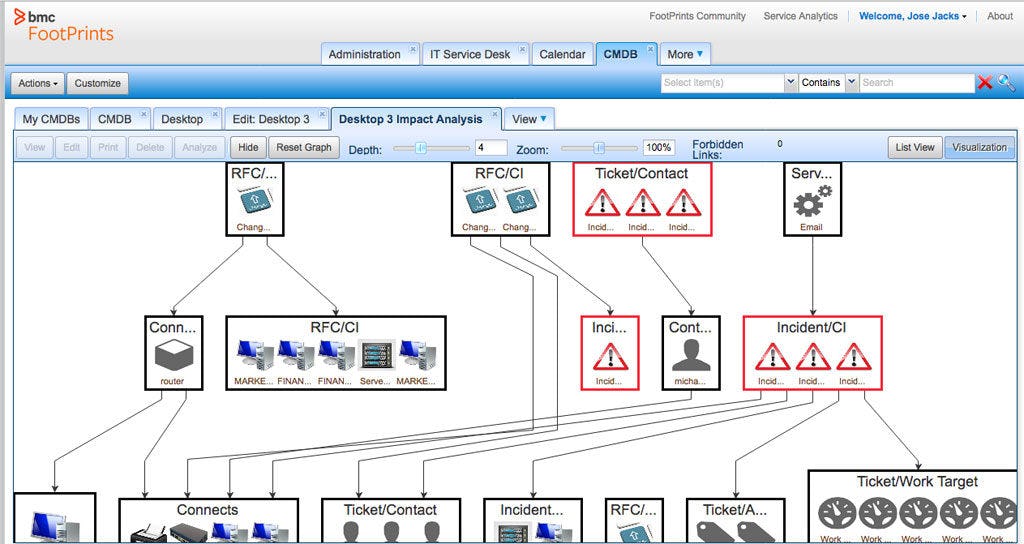Image resolution: width=1024 pixels, height=544 pixels.
Task: Select middle warning icon in Incident/CI node
Action: tap(813, 357)
